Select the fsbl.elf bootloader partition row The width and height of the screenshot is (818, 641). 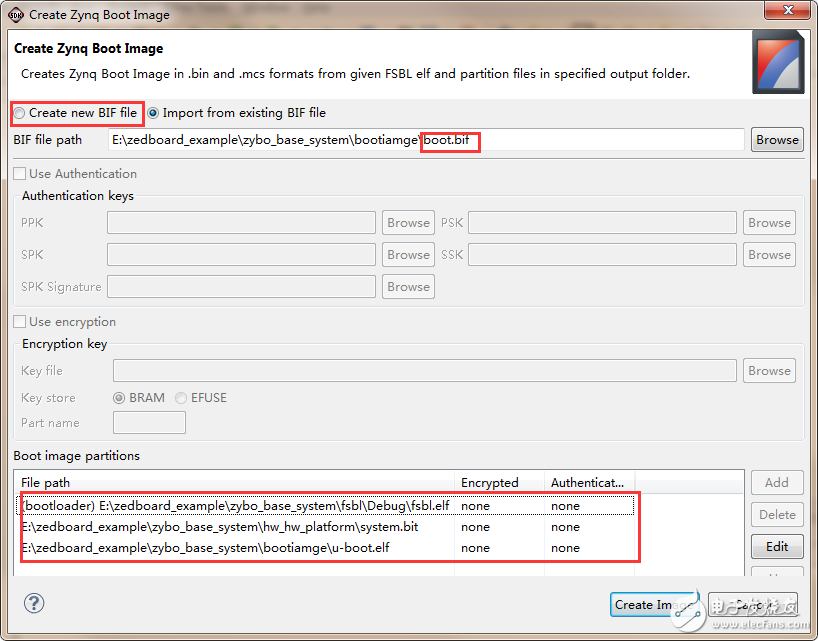click(236, 506)
